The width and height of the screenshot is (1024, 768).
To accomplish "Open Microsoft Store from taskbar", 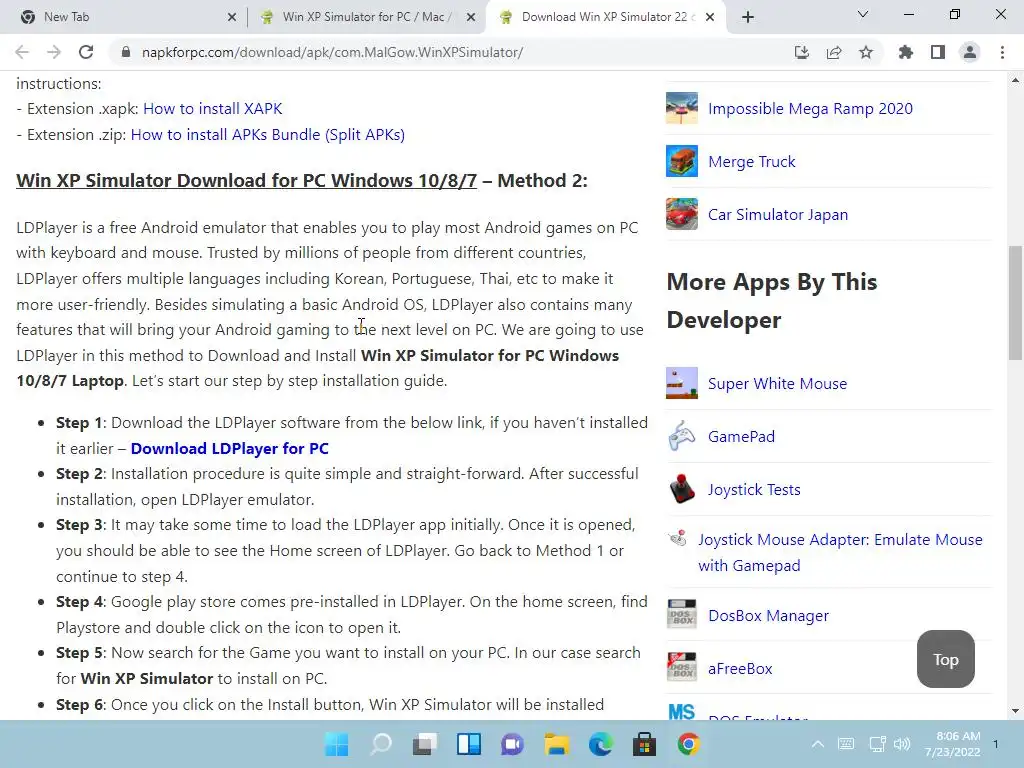I will (x=645, y=744).
